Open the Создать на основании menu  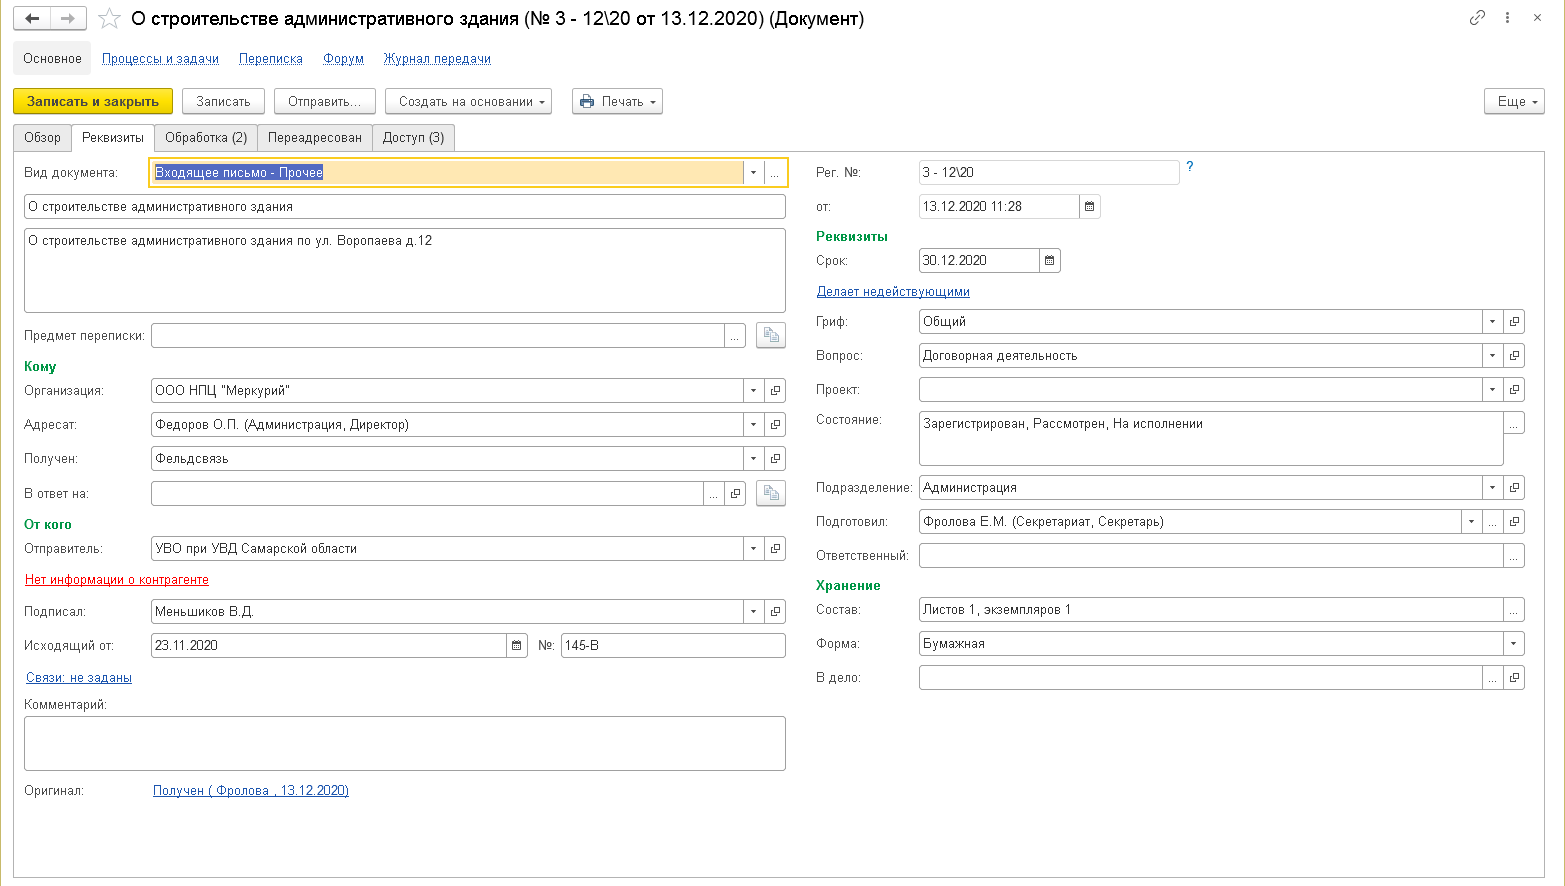468,102
